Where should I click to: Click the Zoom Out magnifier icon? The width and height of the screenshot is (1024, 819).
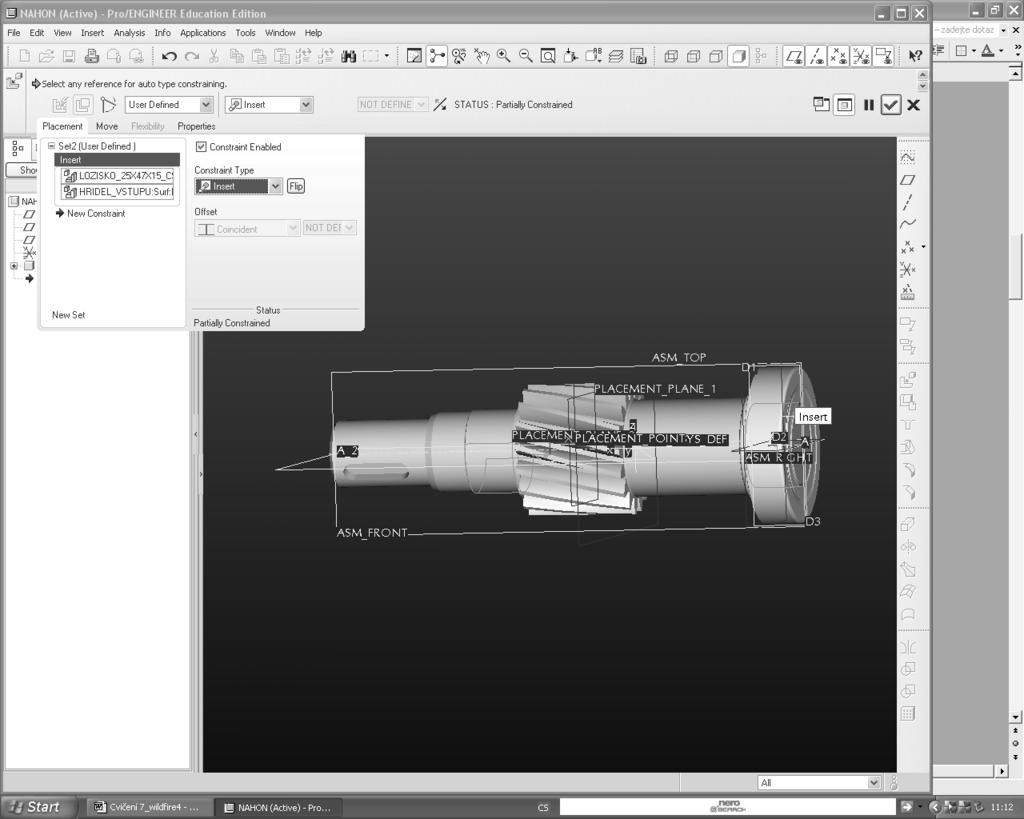[x=526, y=56]
